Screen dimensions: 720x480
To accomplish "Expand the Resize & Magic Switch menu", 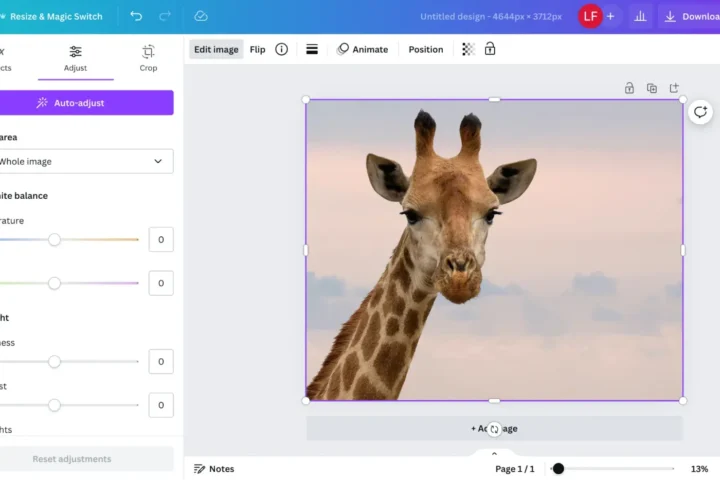I will (55, 16).
